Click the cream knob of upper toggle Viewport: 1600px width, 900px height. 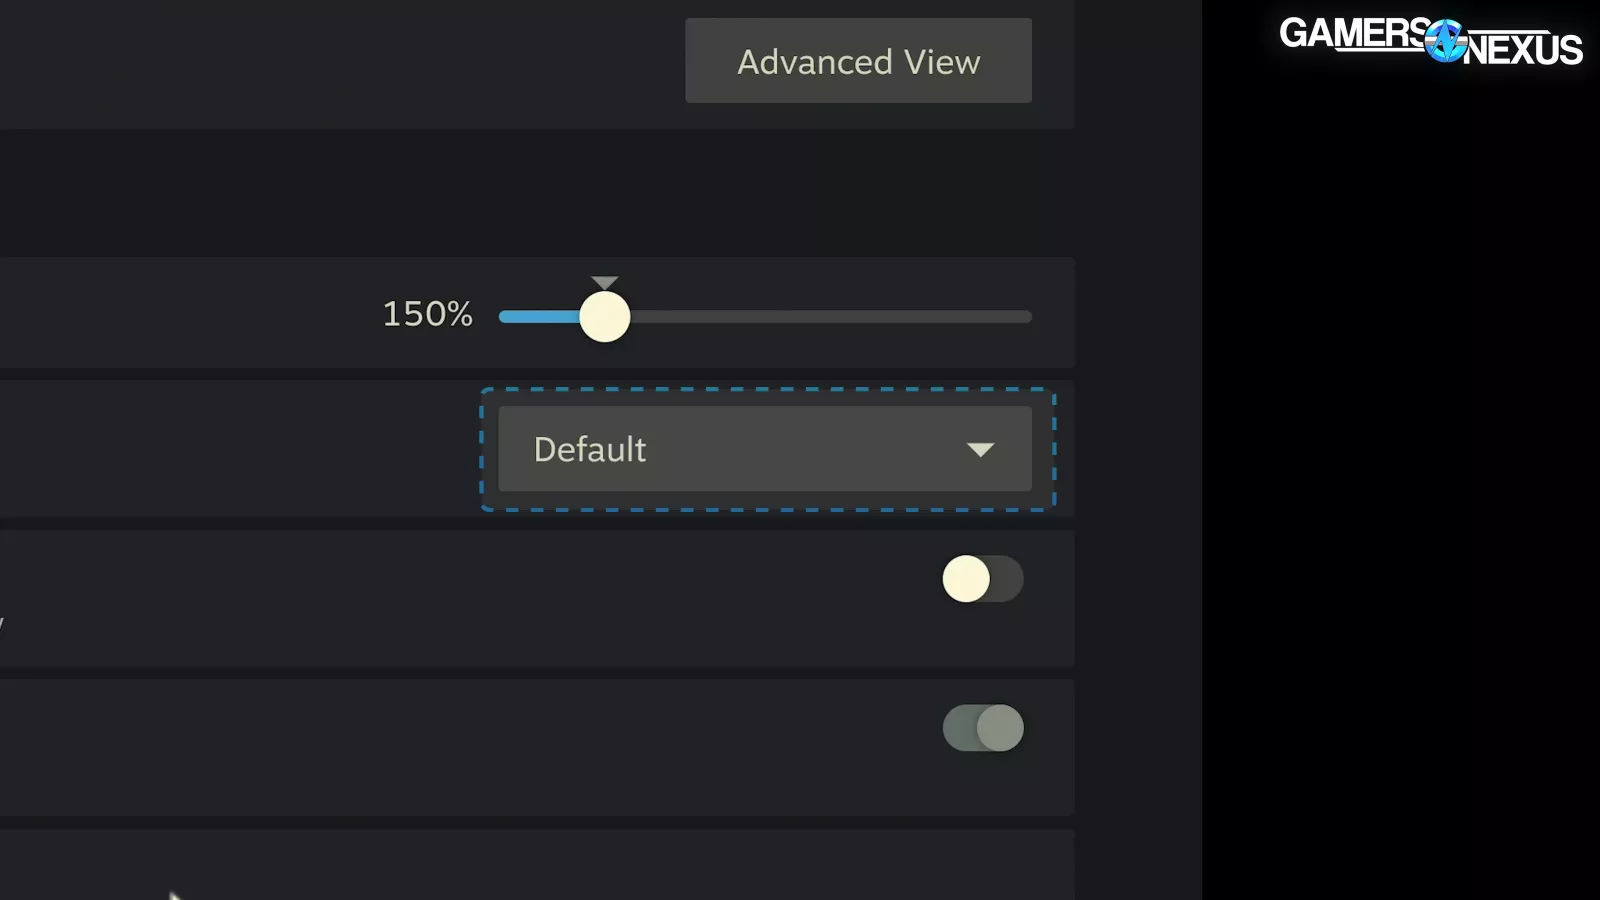pyautogui.click(x=966, y=579)
